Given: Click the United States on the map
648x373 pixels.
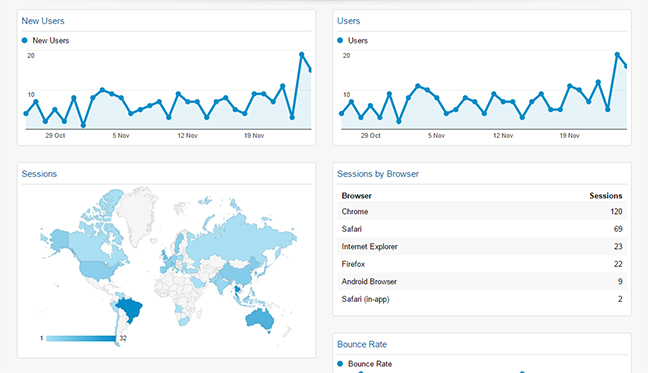Looking at the screenshot, I should pyautogui.click(x=97, y=269).
